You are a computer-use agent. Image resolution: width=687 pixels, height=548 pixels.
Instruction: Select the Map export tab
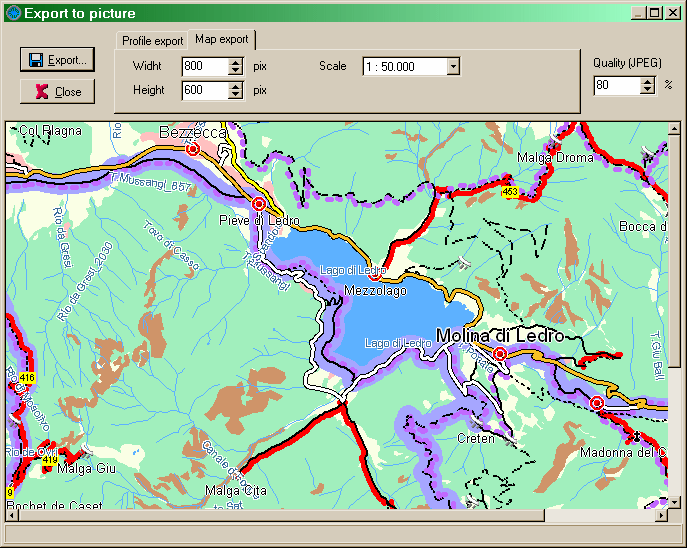pos(222,40)
